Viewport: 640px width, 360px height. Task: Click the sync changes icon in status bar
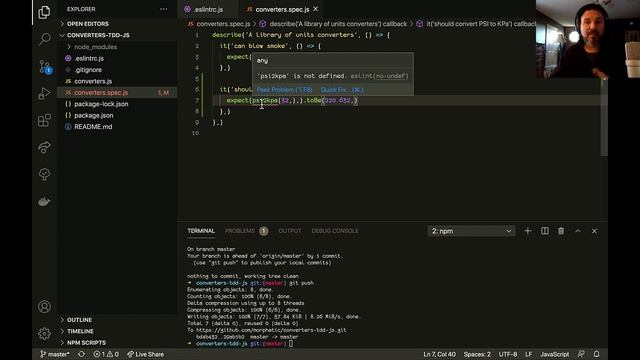click(82, 354)
